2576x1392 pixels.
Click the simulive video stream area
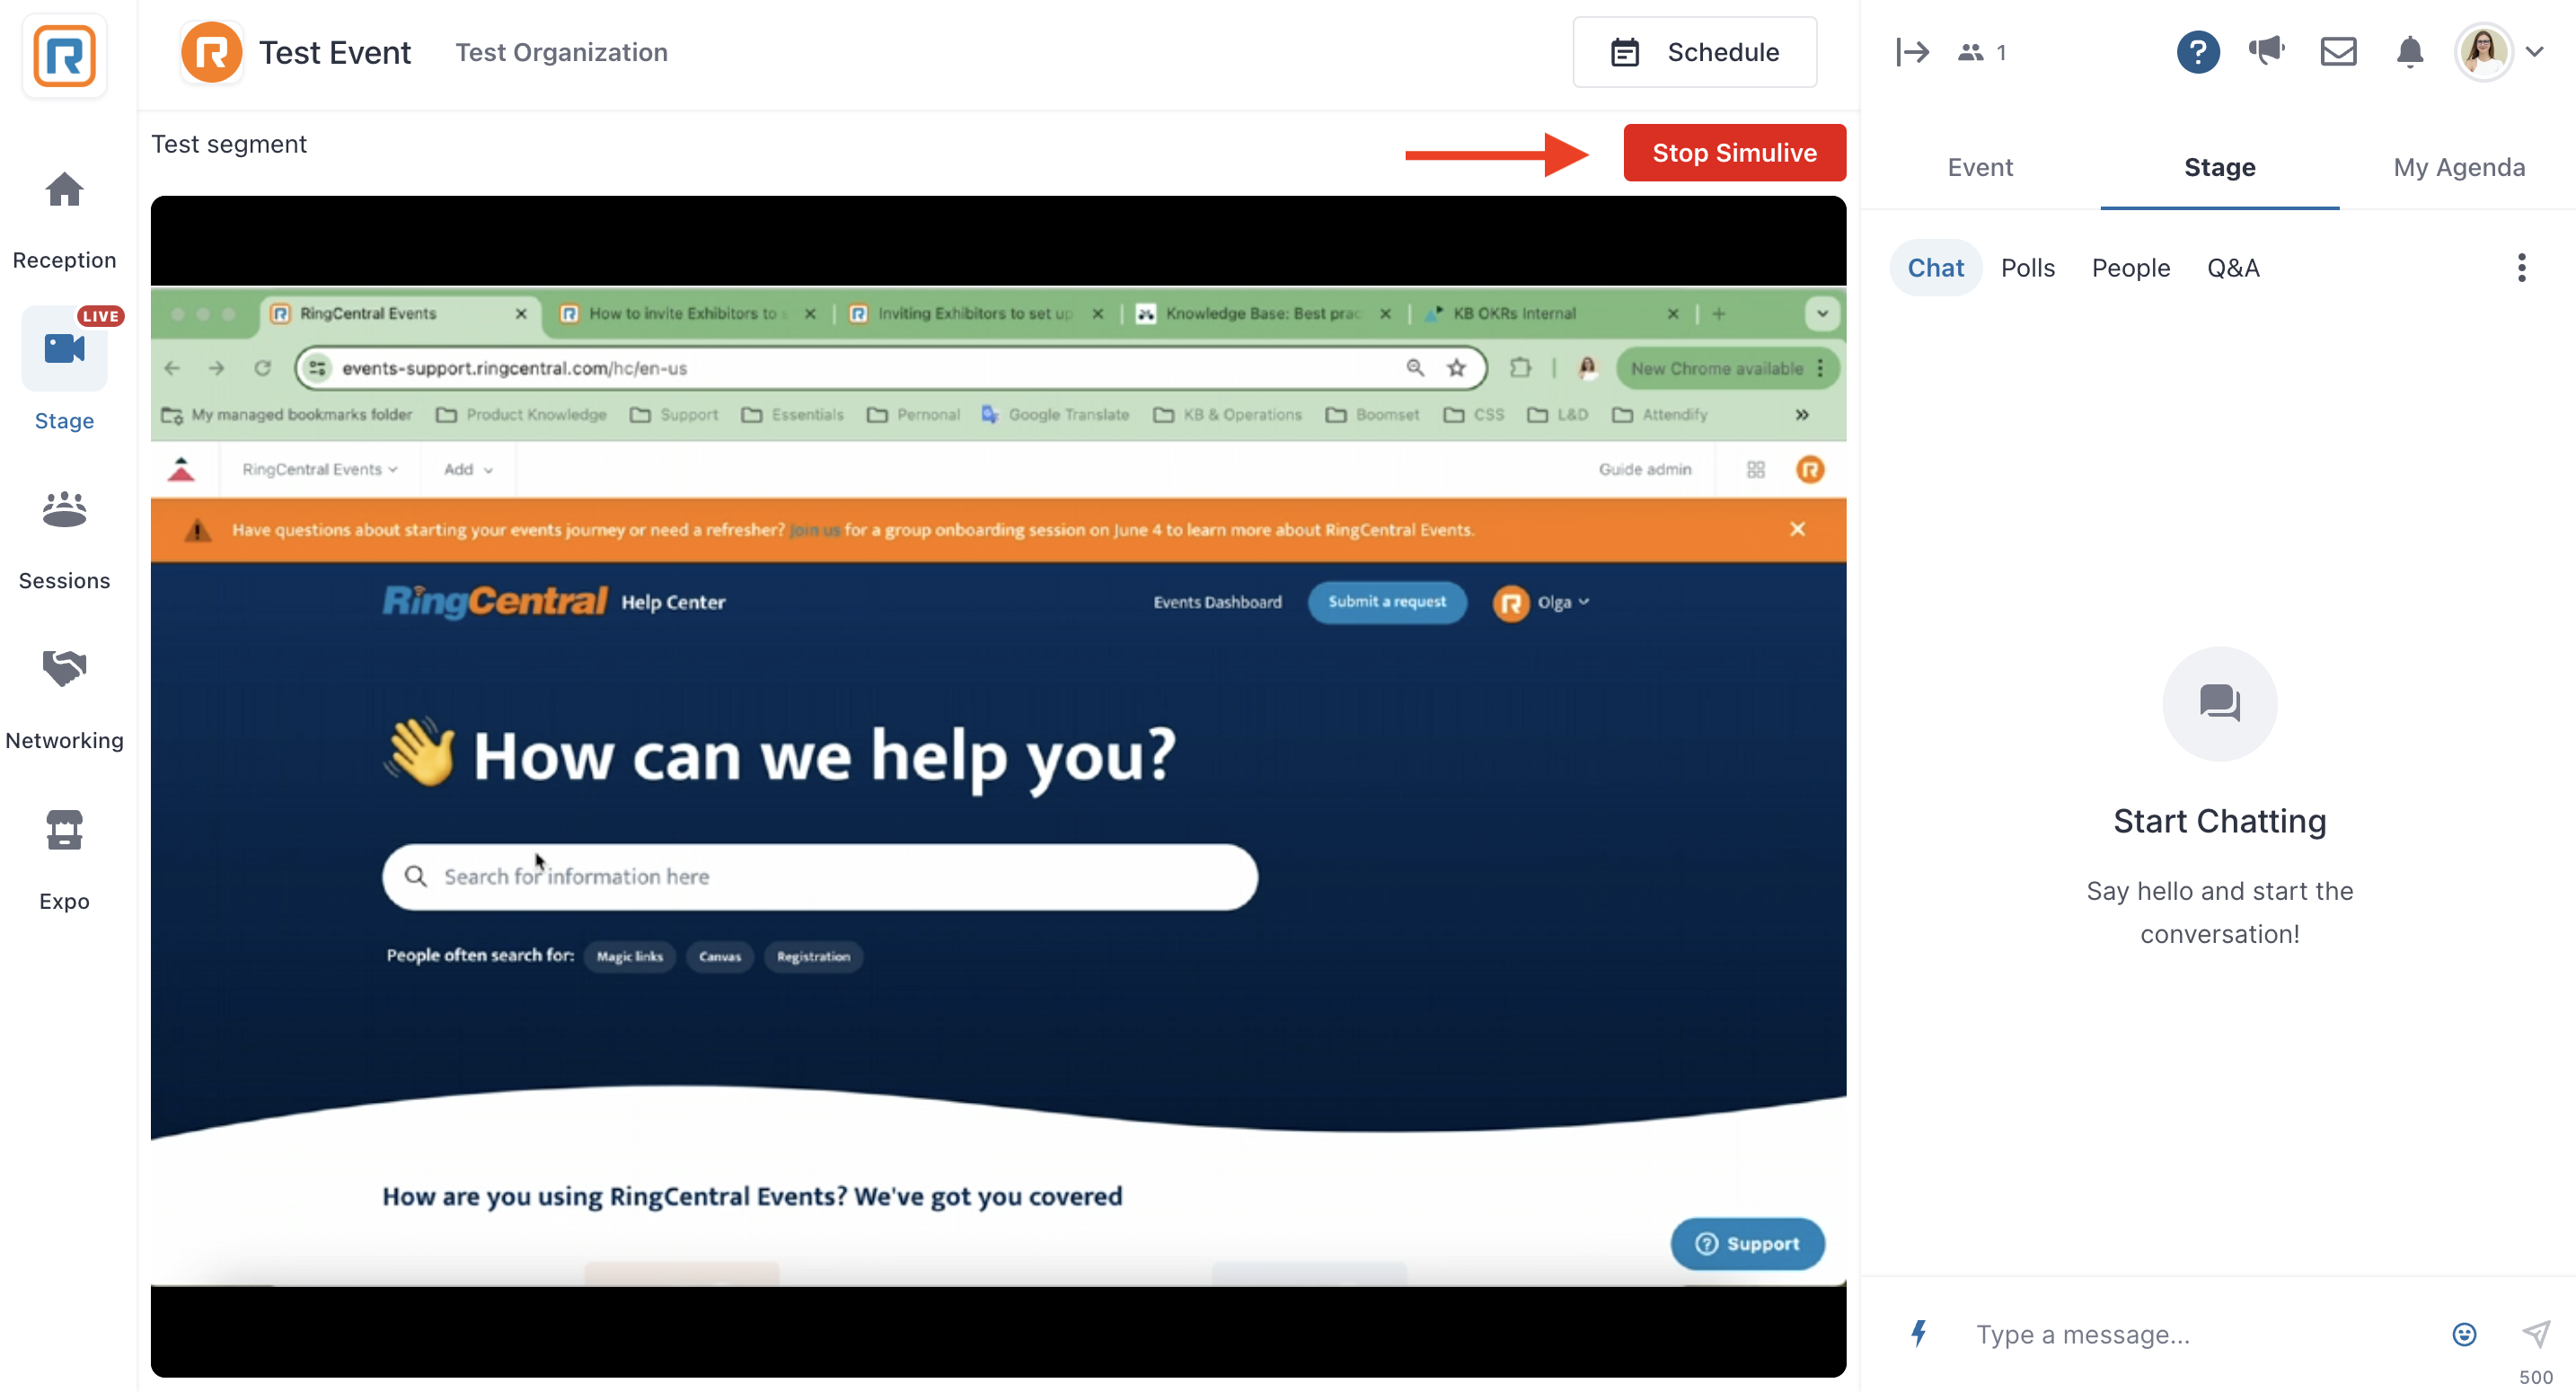coord(998,786)
